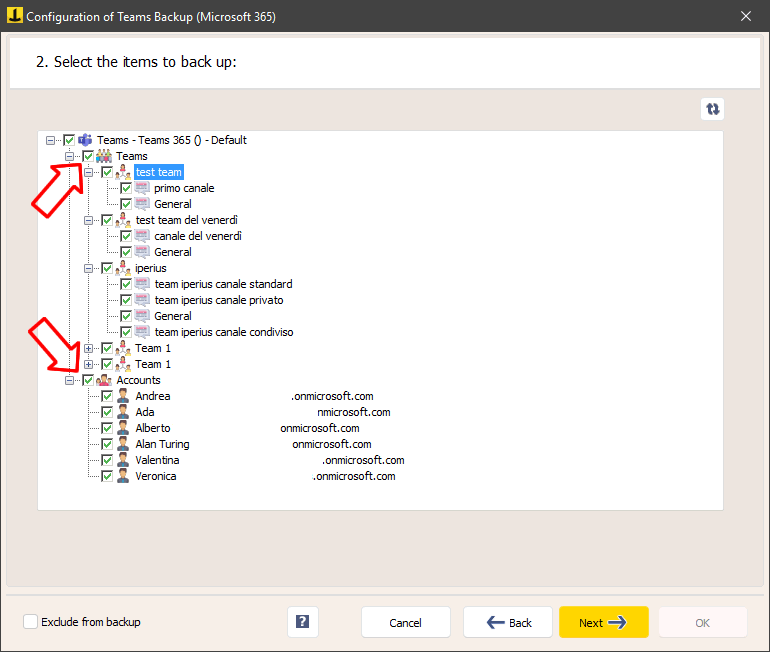Click the Iperius app icon in title bar
This screenshot has height=652, width=770.
tap(15, 16)
